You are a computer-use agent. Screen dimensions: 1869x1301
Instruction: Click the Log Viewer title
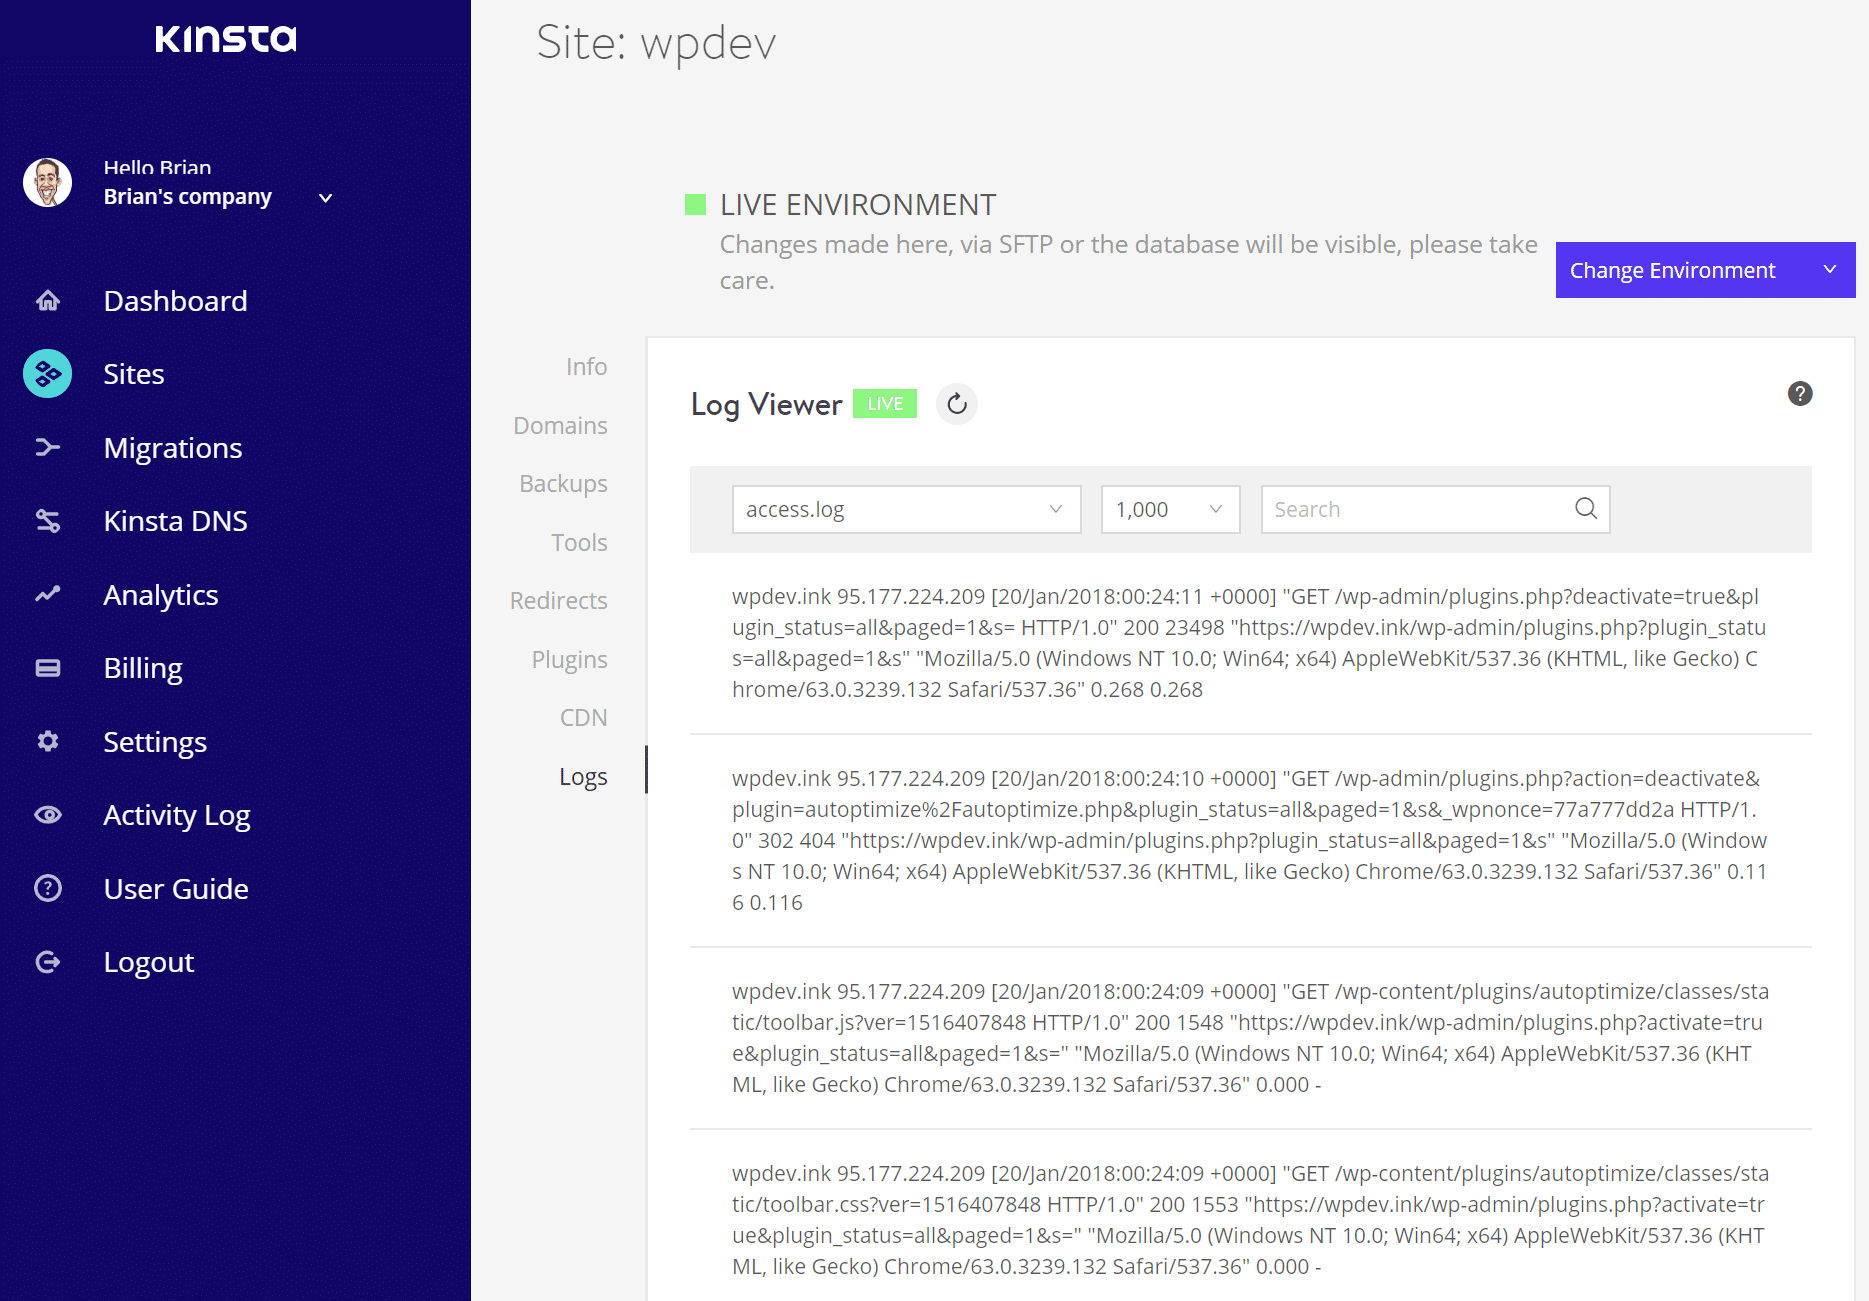(767, 405)
